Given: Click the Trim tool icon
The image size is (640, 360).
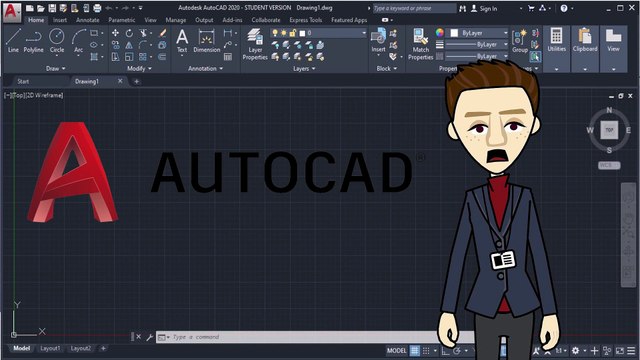Looking at the screenshot, I should pos(143,33).
